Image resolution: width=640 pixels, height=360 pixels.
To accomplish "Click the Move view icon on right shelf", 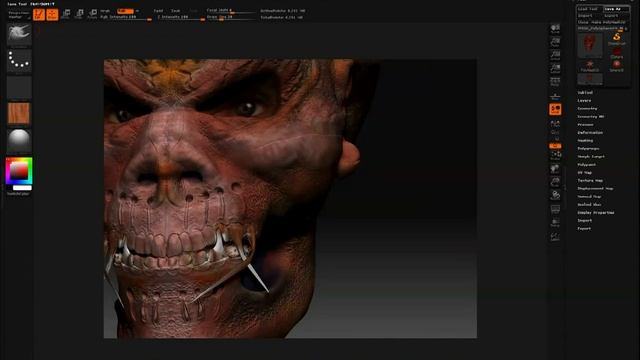I will pos(555,169).
